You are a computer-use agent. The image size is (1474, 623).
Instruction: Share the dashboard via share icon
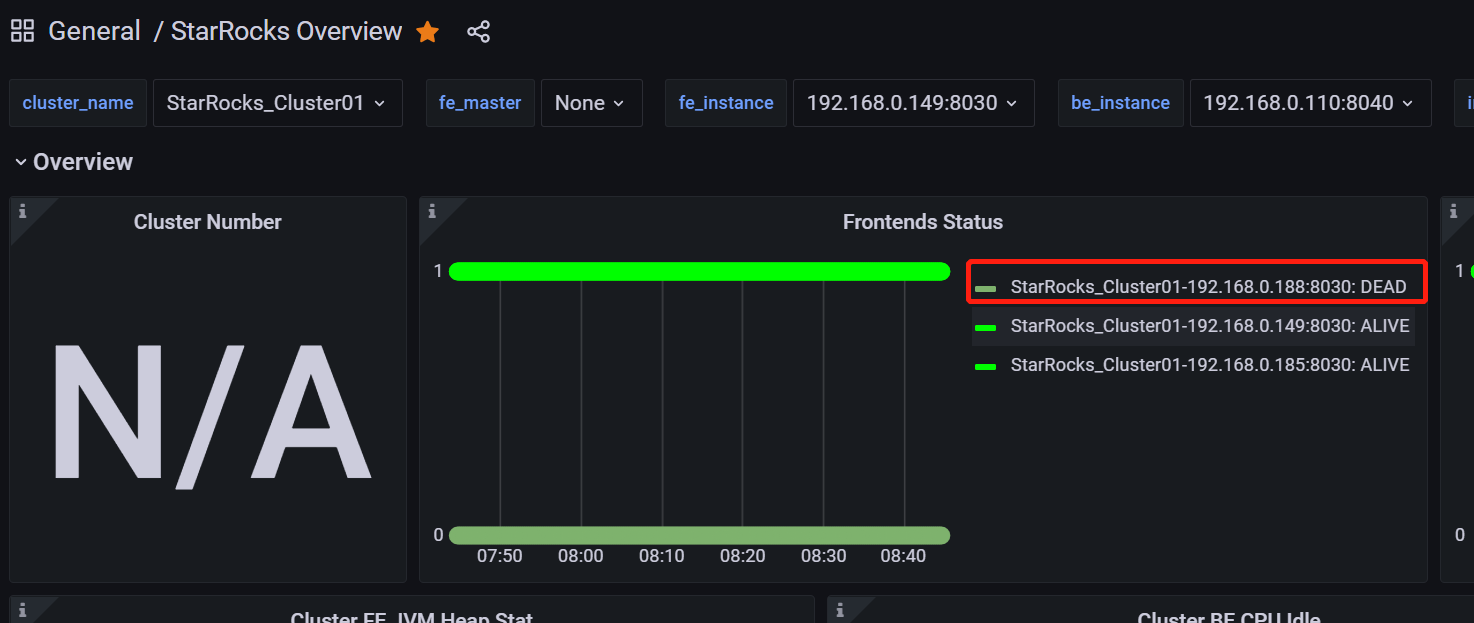pyautogui.click(x=479, y=31)
